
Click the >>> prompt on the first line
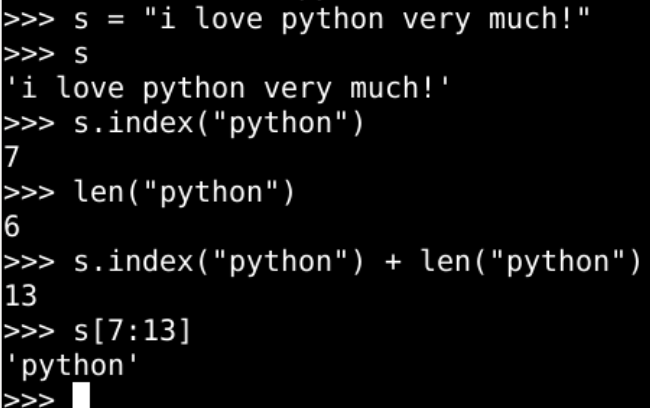pos(29,18)
